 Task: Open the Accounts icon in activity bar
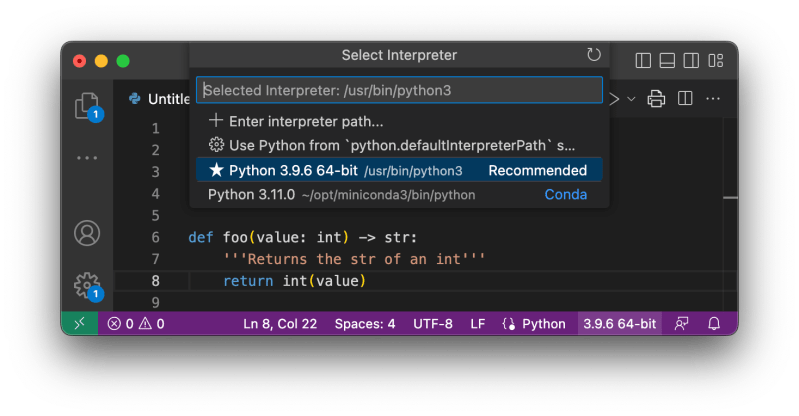pos(87,233)
